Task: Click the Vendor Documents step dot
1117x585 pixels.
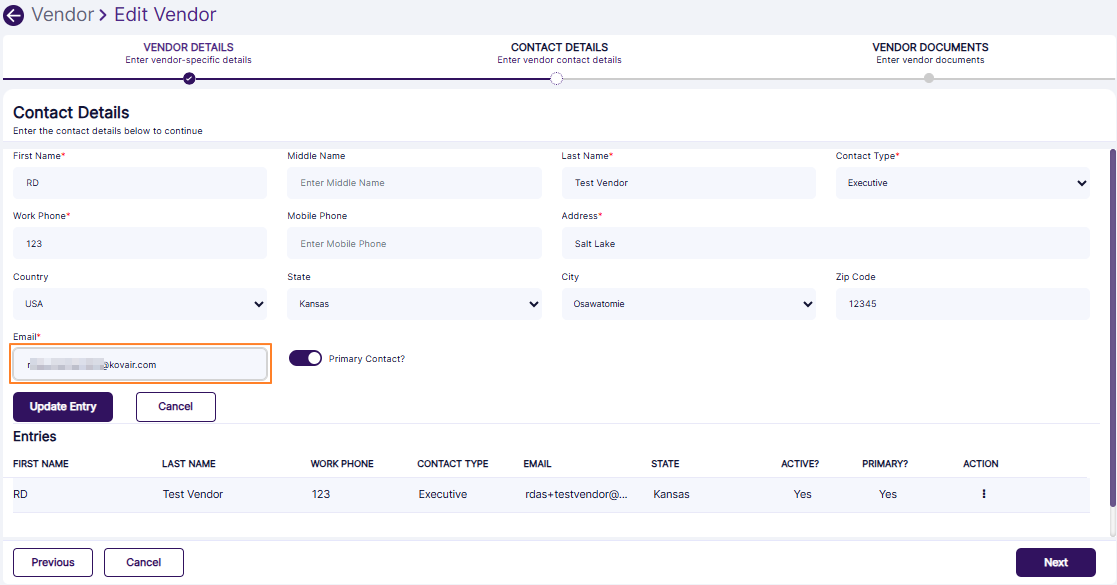Action: 929,79
